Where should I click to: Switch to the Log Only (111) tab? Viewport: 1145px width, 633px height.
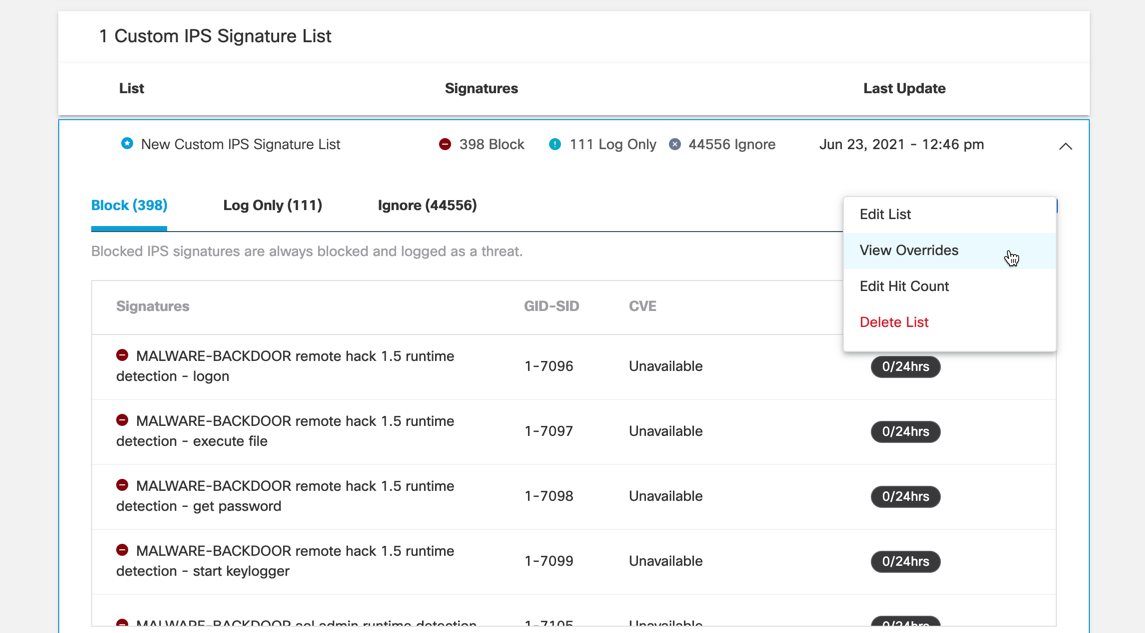[x=272, y=206]
